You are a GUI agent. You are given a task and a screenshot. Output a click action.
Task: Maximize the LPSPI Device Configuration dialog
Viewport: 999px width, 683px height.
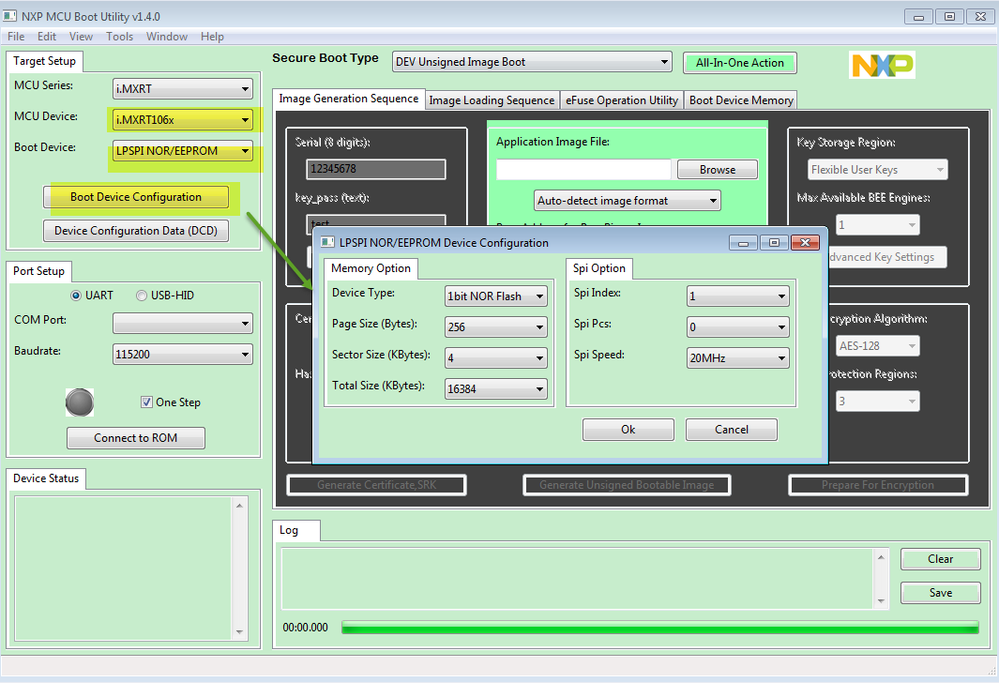click(773, 243)
